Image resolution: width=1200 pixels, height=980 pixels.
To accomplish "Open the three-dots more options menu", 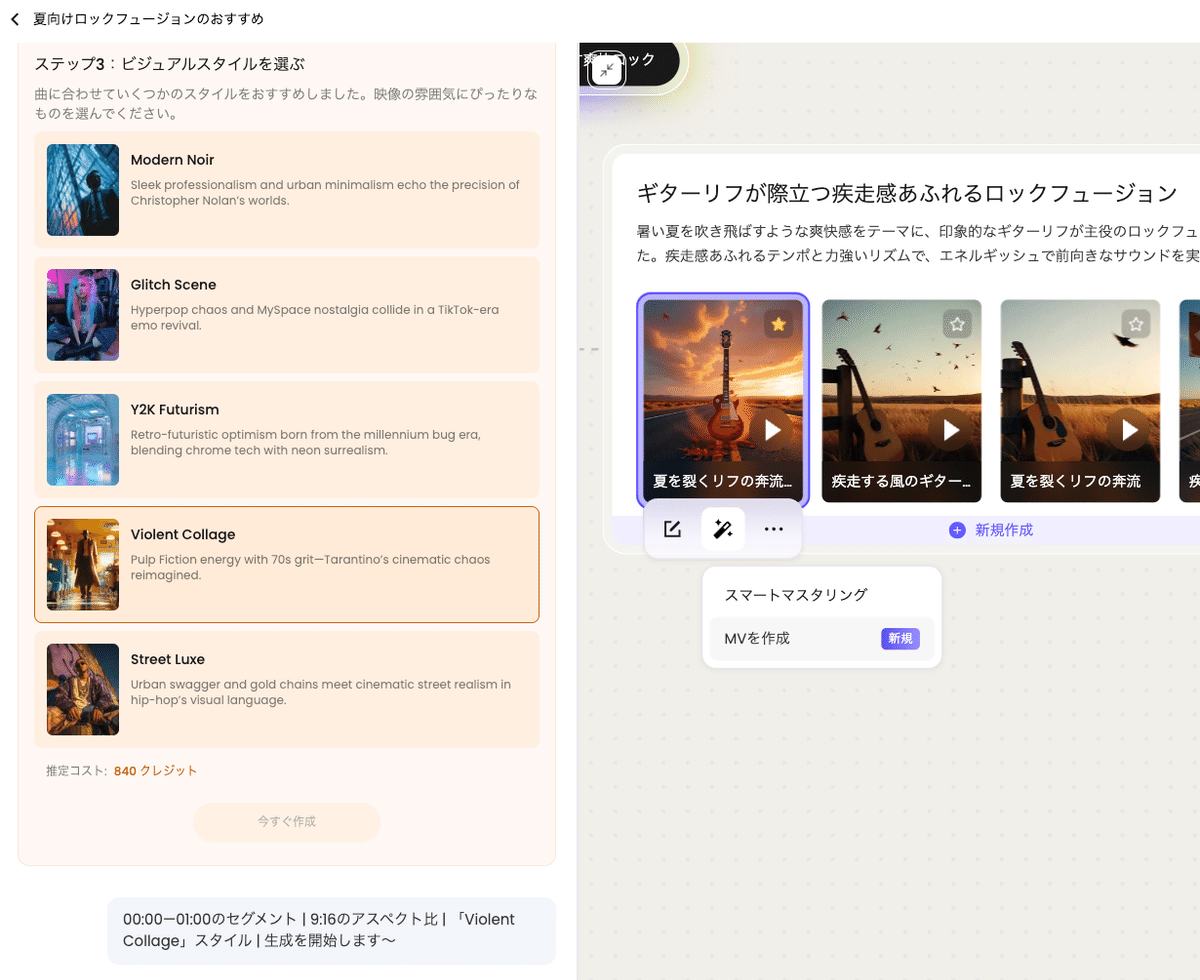I will [773, 529].
